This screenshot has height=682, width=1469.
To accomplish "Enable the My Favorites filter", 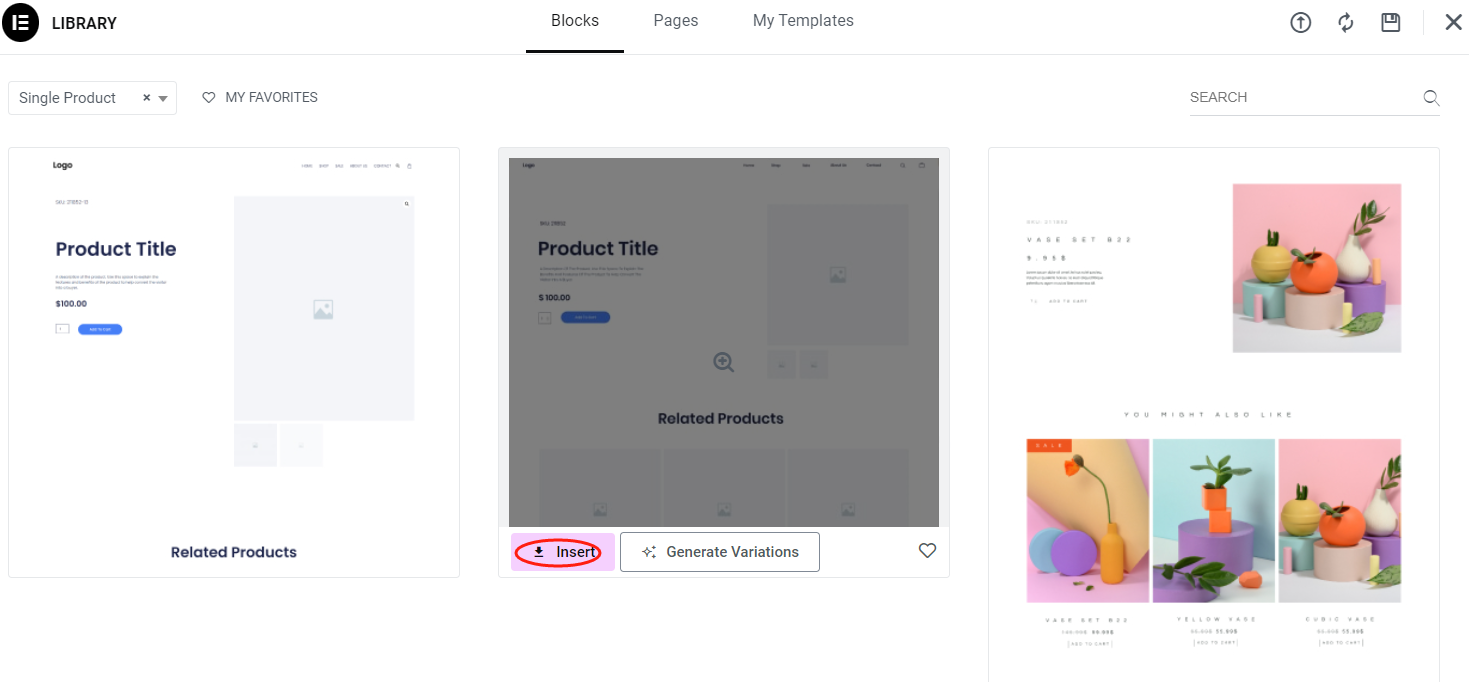I will click(260, 97).
